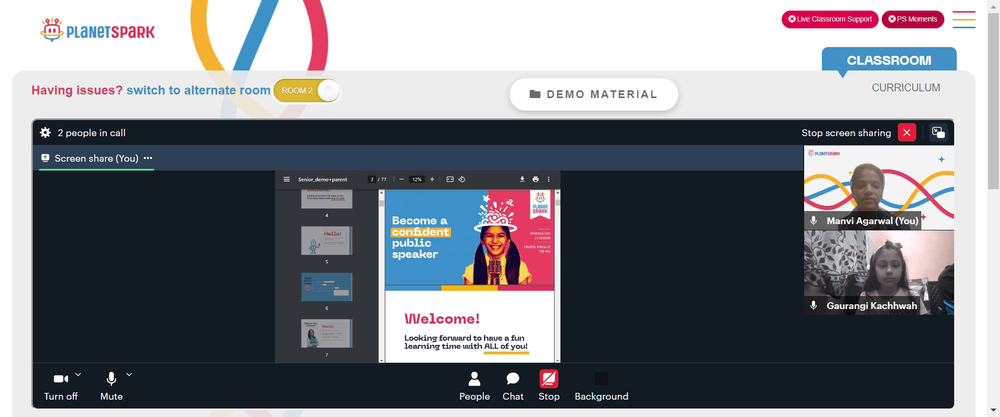Viewport: 1000px width, 417px height.
Task: Switch to the CURRICULUM tab
Action: click(x=906, y=88)
